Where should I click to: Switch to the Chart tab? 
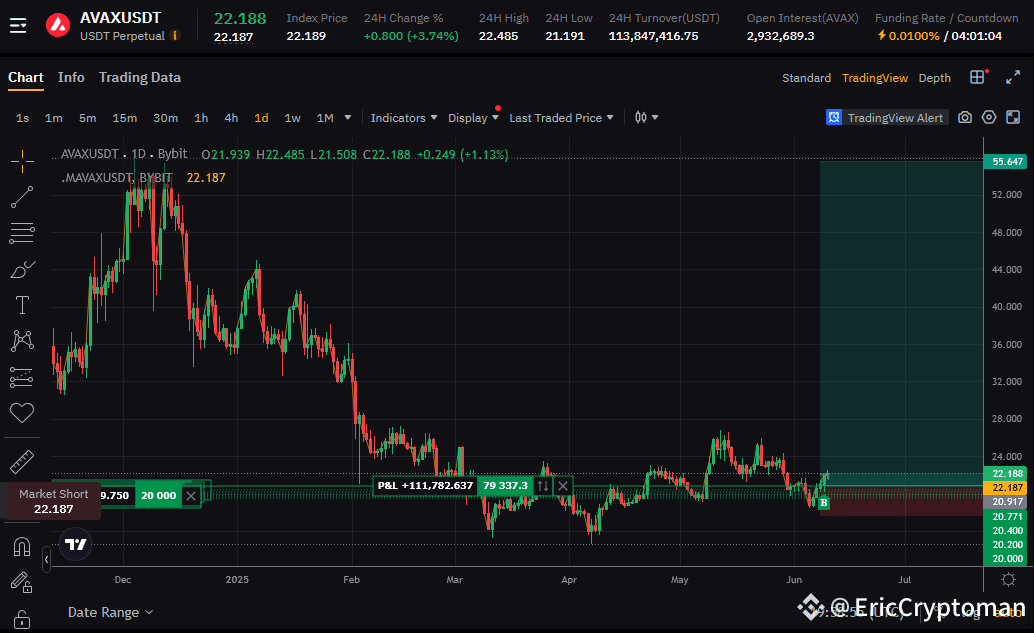tap(26, 78)
